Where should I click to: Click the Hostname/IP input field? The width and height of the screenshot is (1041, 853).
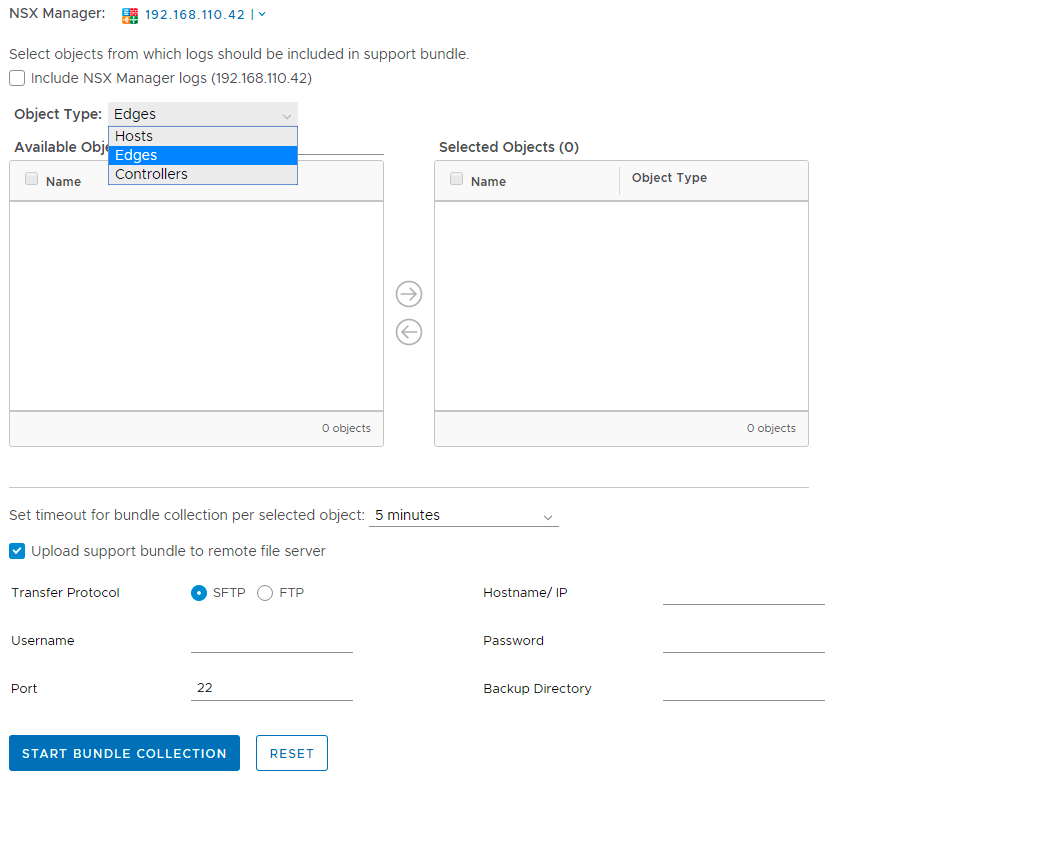[743, 593]
